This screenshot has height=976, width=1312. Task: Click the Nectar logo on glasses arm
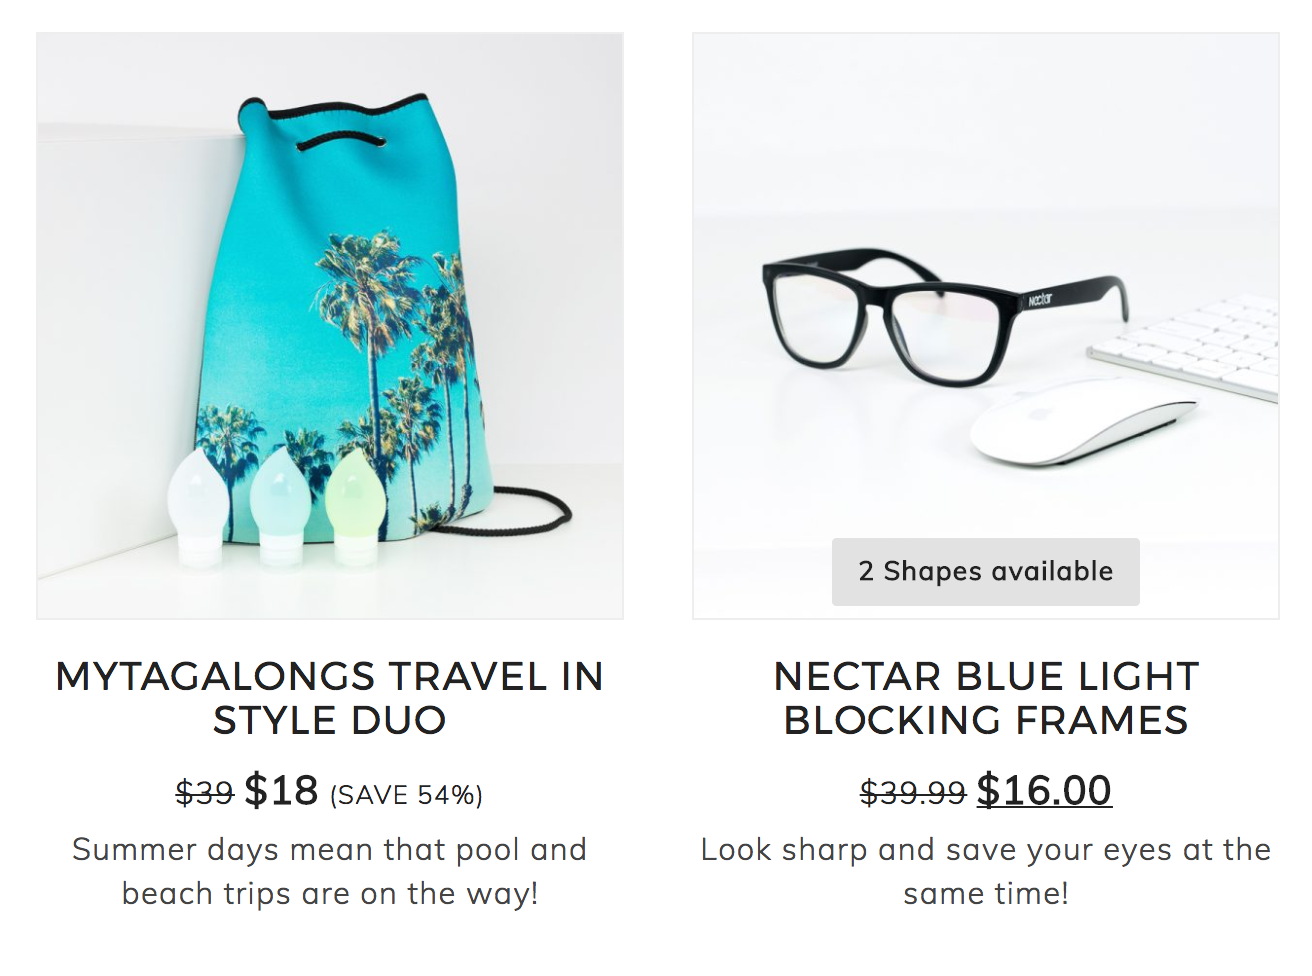(1040, 299)
